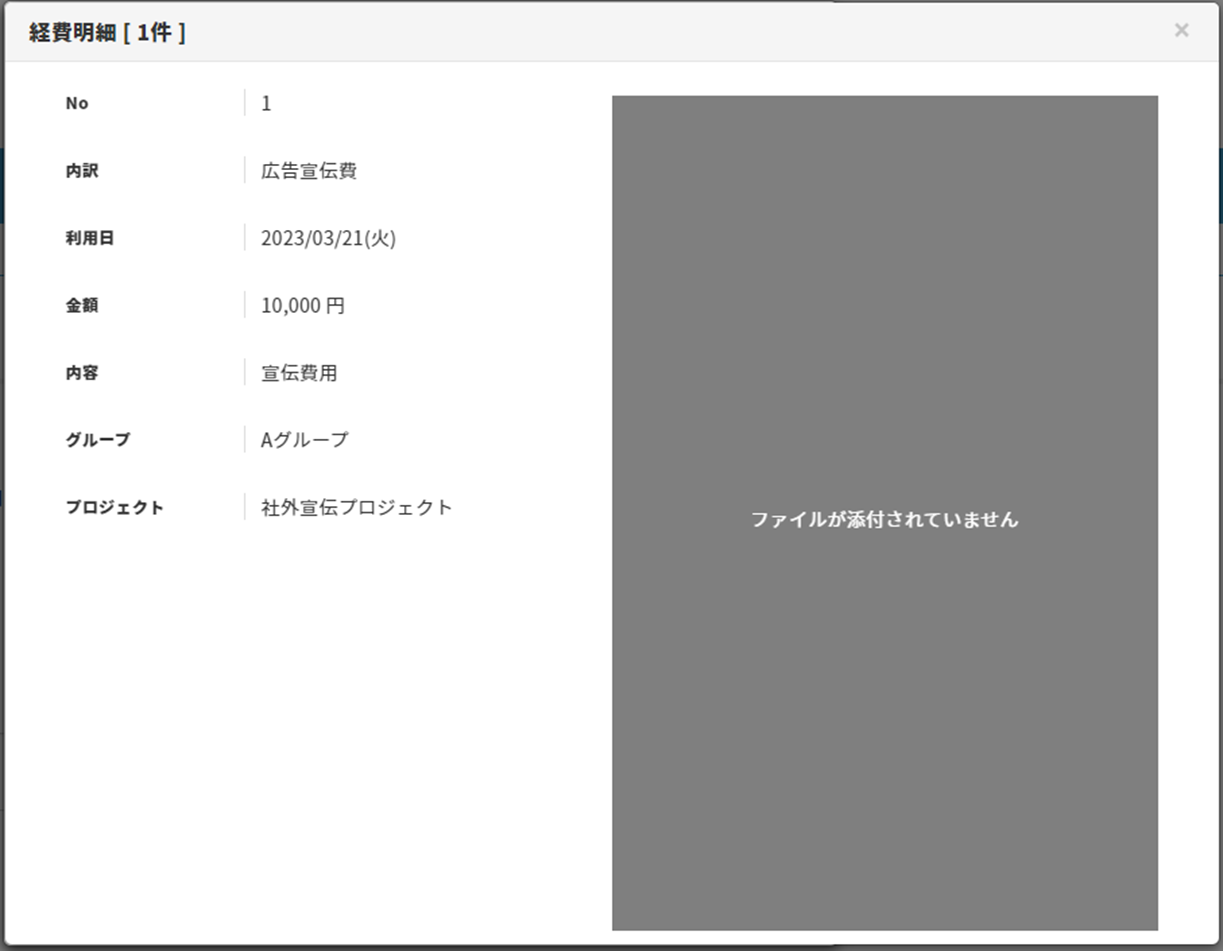The image size is (1223, 951).
Task: Select the No value 1
Action: click(x=266, y=103)
